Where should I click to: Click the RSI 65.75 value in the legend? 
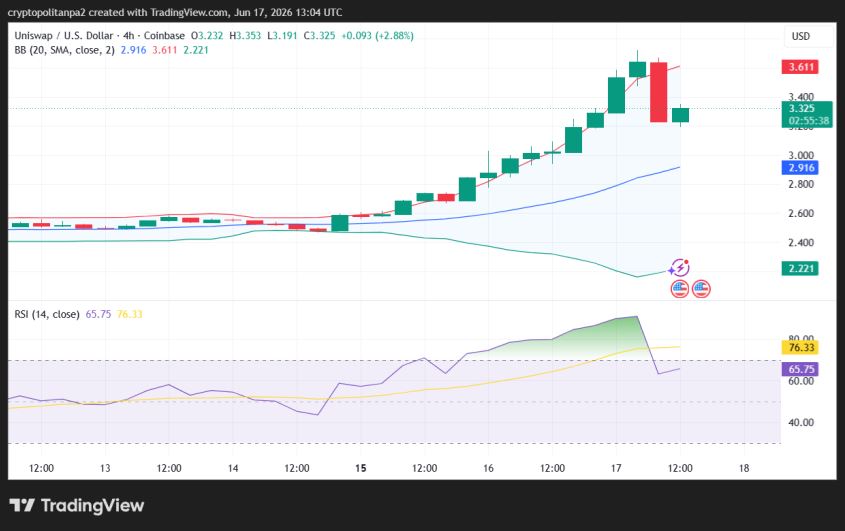pyautogui.click(x=98, y=314)
